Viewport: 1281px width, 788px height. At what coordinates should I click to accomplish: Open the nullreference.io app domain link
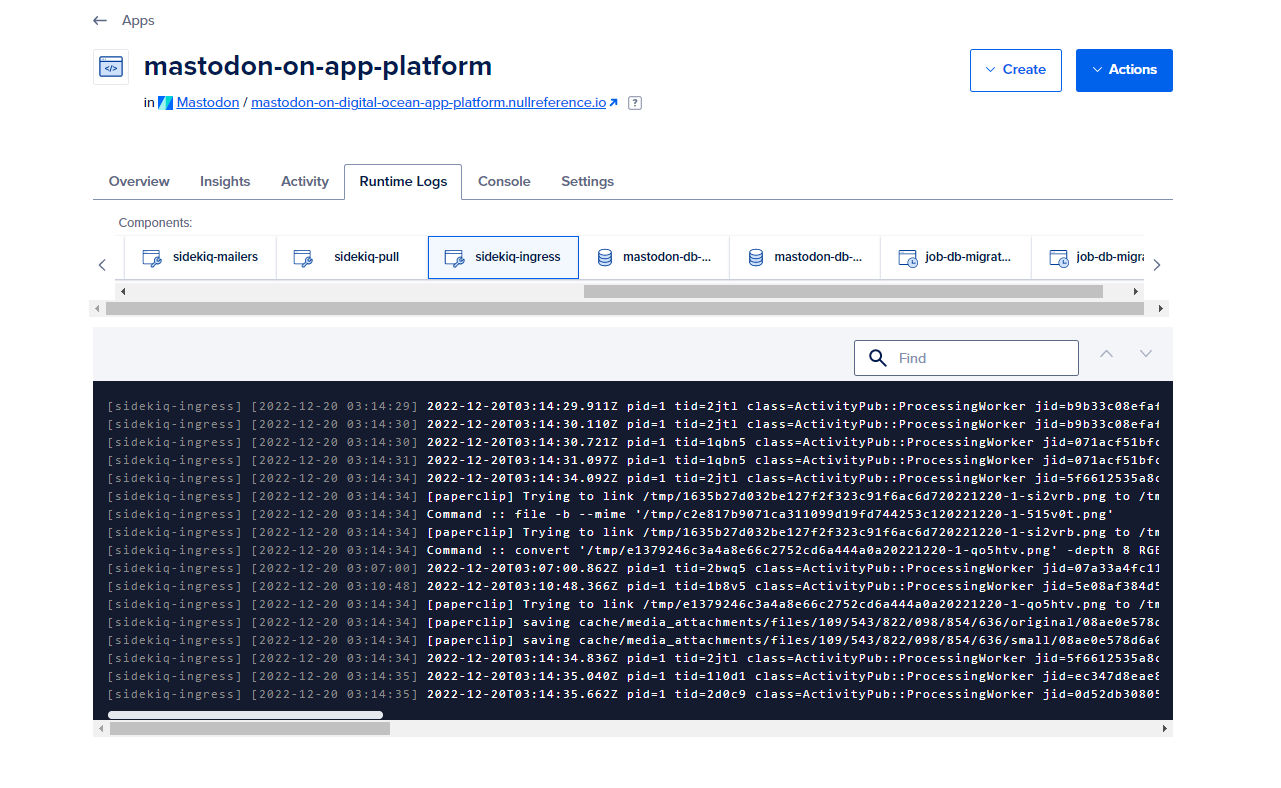coord(428,102)
